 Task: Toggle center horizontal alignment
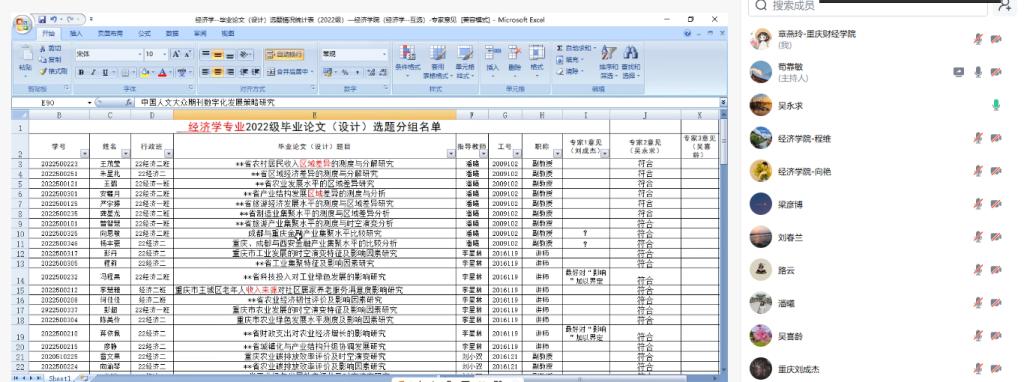coord(217,72)
